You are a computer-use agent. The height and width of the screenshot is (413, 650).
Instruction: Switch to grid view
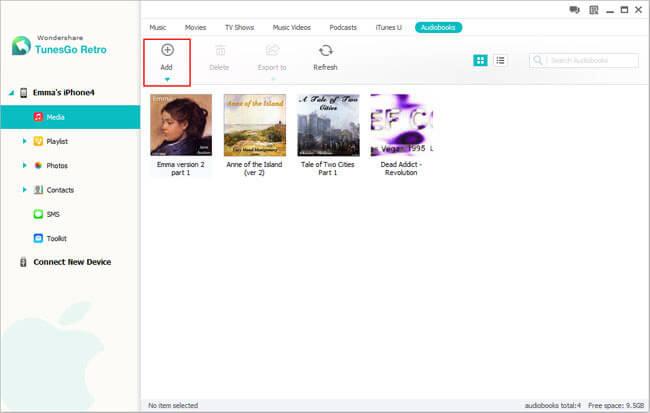[x=480, y=61]
